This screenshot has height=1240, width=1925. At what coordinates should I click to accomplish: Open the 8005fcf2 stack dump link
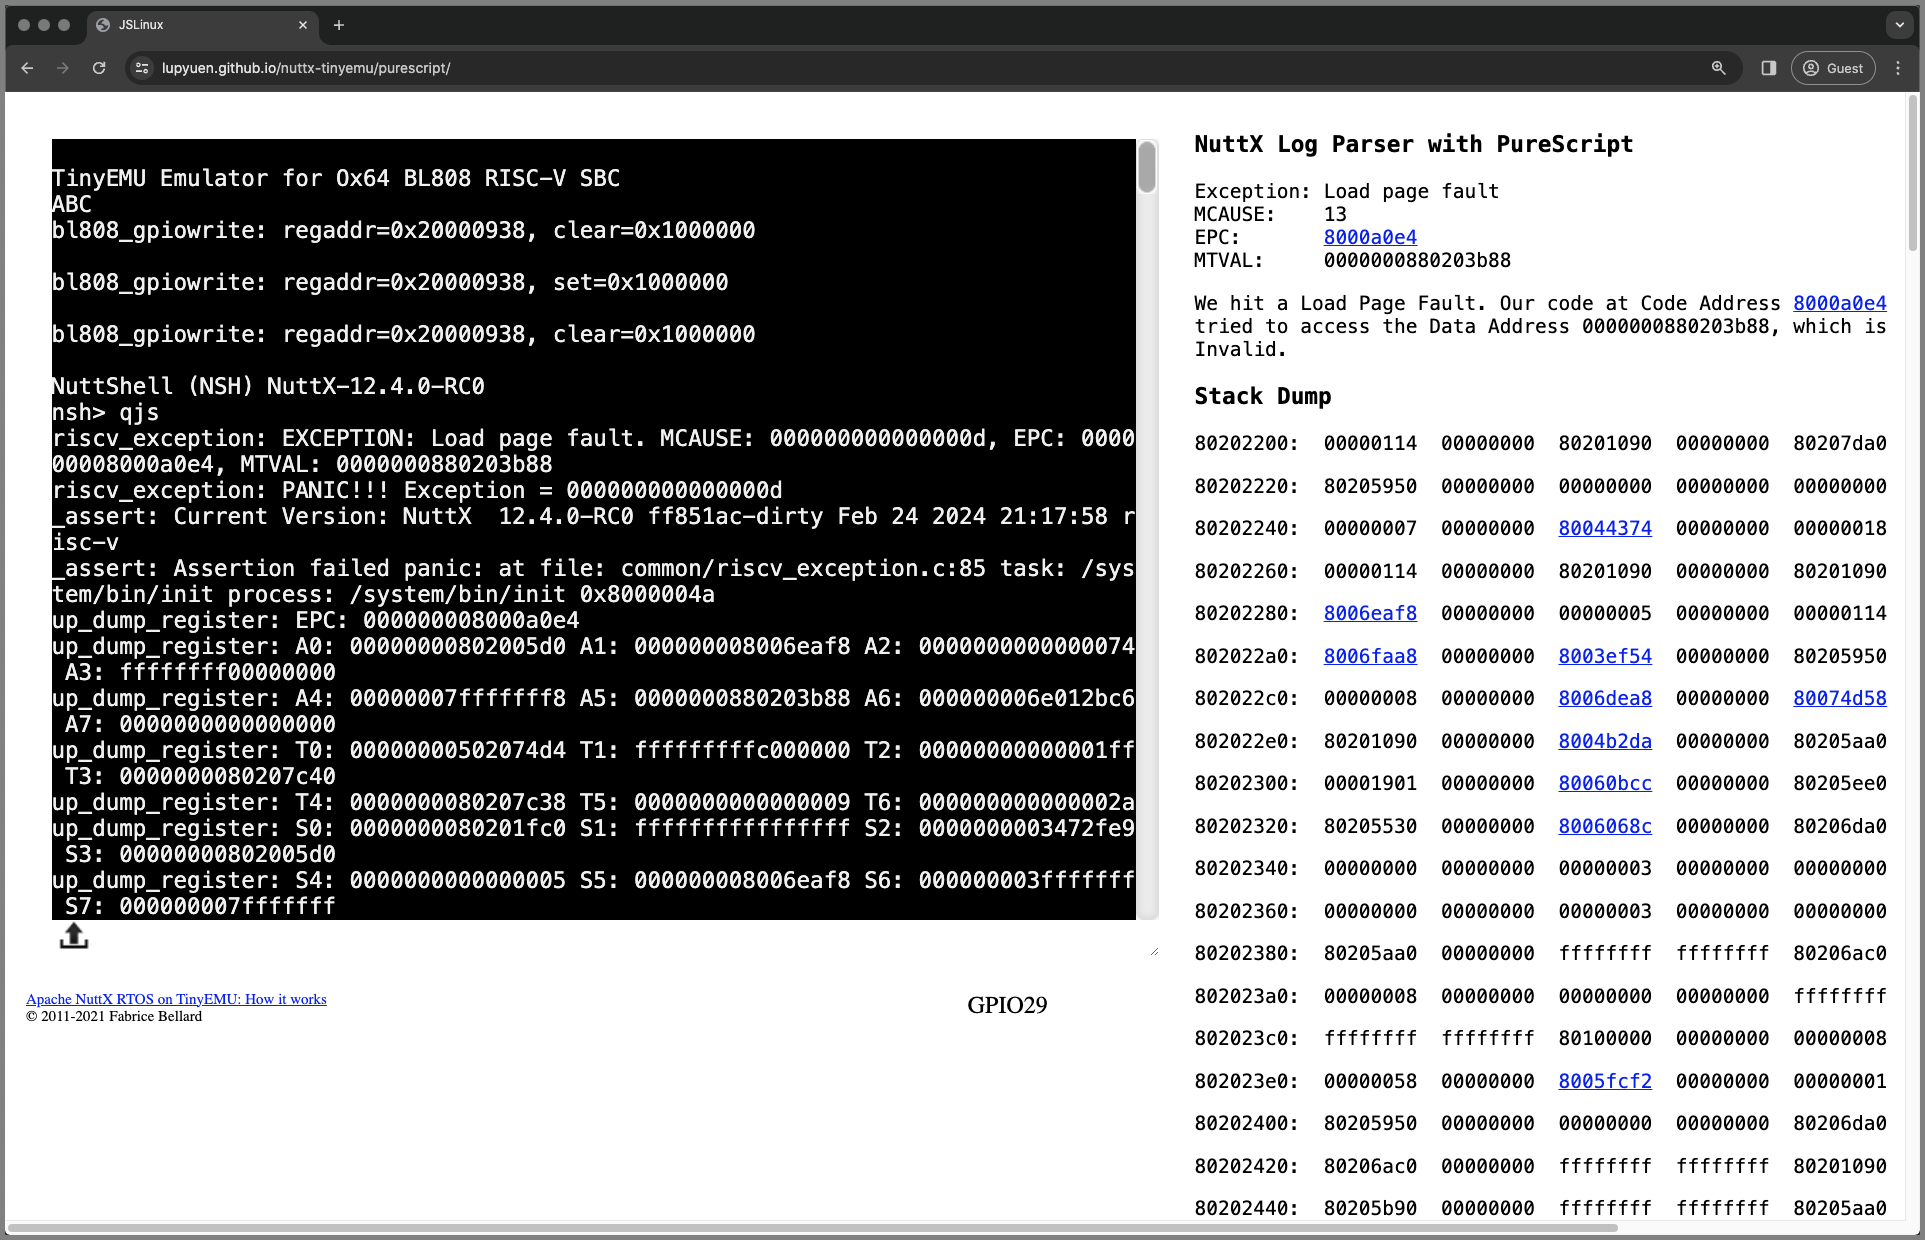point(1605,1081)
